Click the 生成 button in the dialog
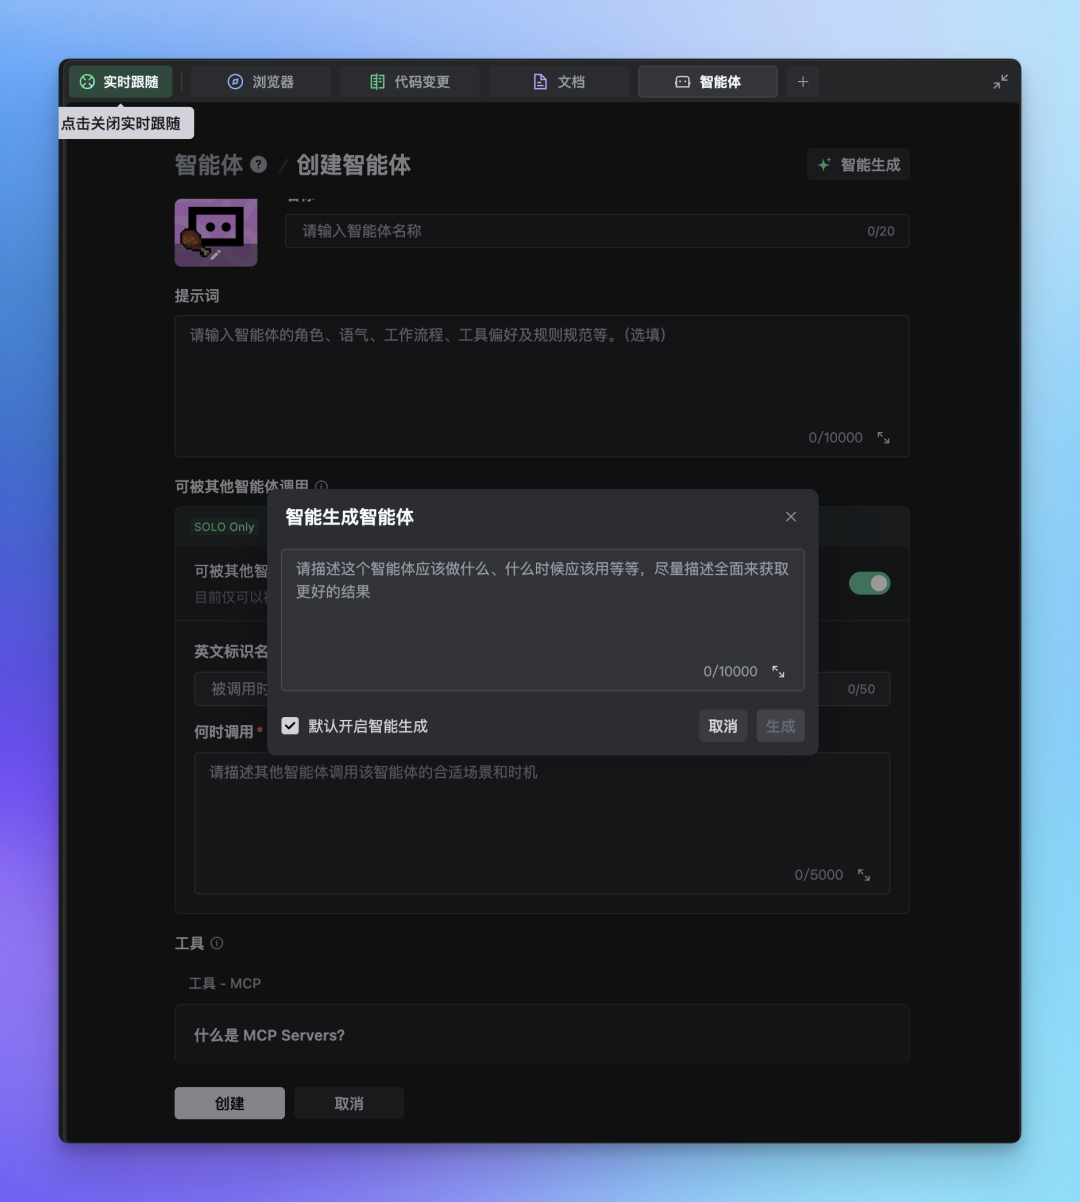The image size is (1080, 1202). pyautogui.click(x=780, y=725)
